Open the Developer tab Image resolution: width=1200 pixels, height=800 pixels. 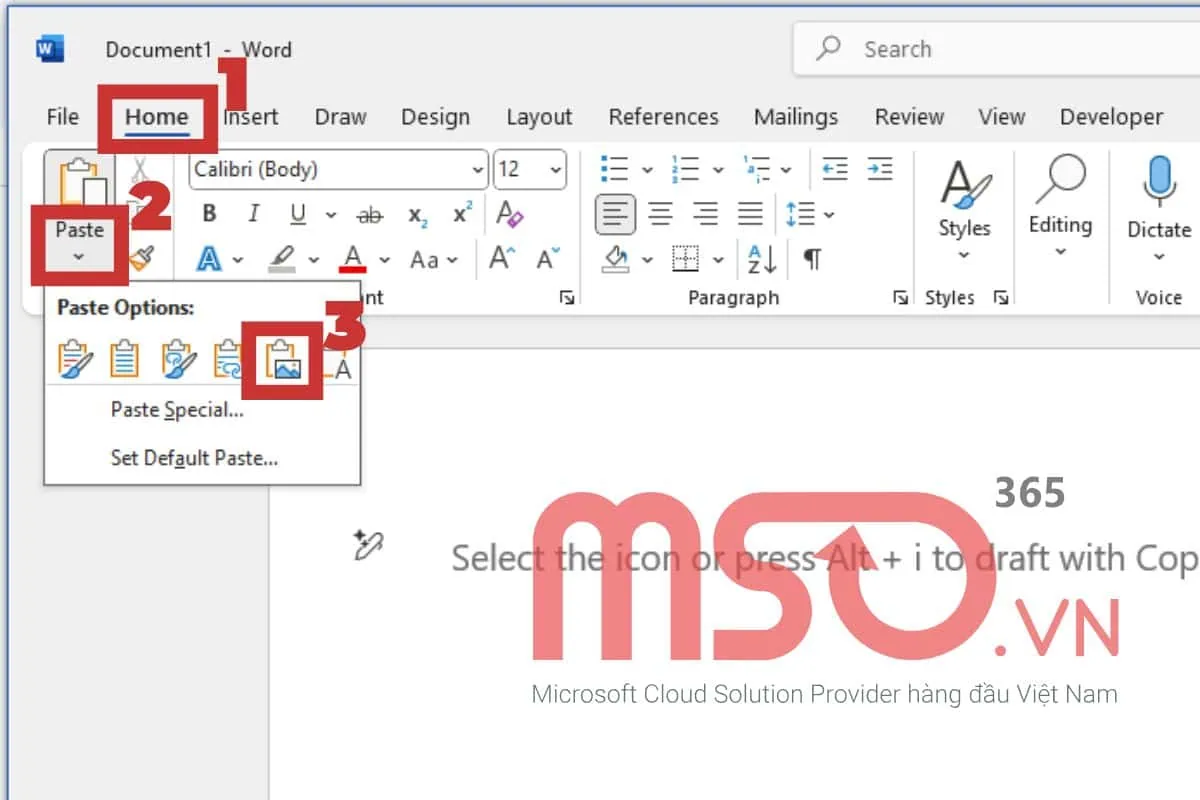1111,117
